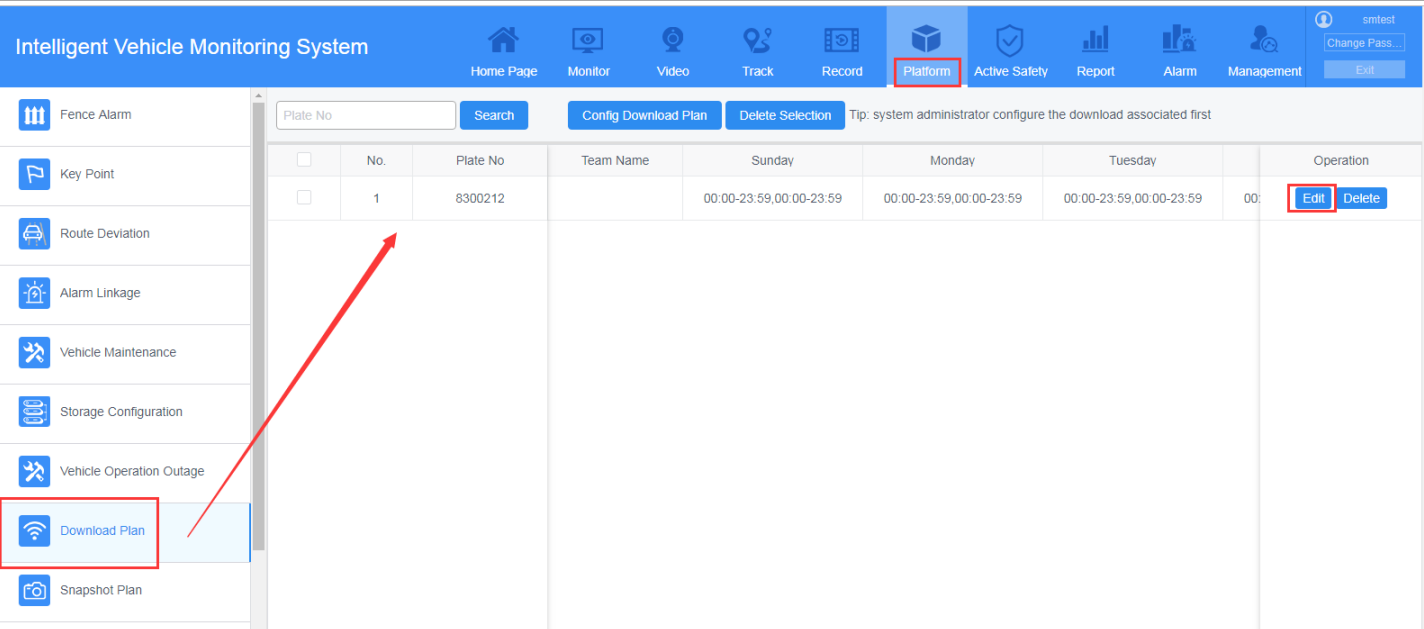This screenshot has height=629, width=1424.
Task: Click the Report bar-chart icon
Action: (1095, 40)
